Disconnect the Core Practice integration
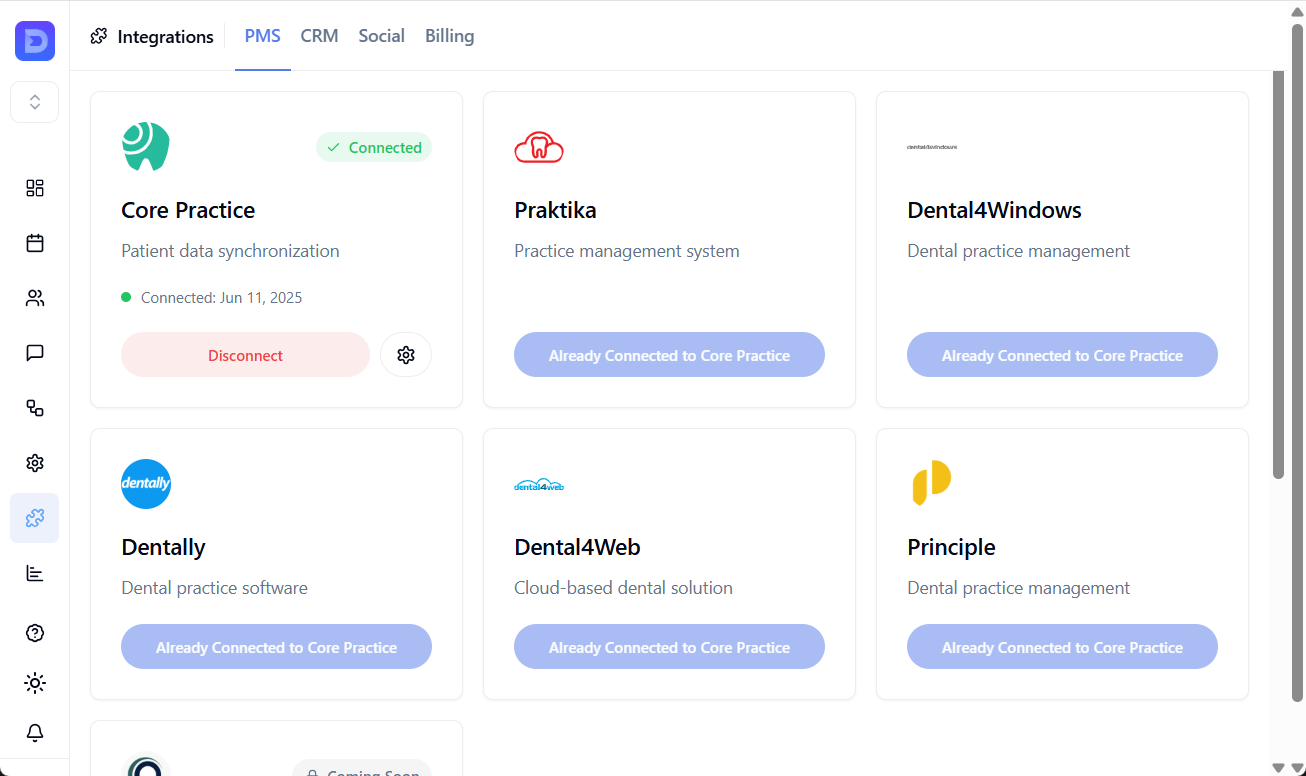The width and height of the screenshot is (1306, 776). pyautogui.click(x=245, y=354)
